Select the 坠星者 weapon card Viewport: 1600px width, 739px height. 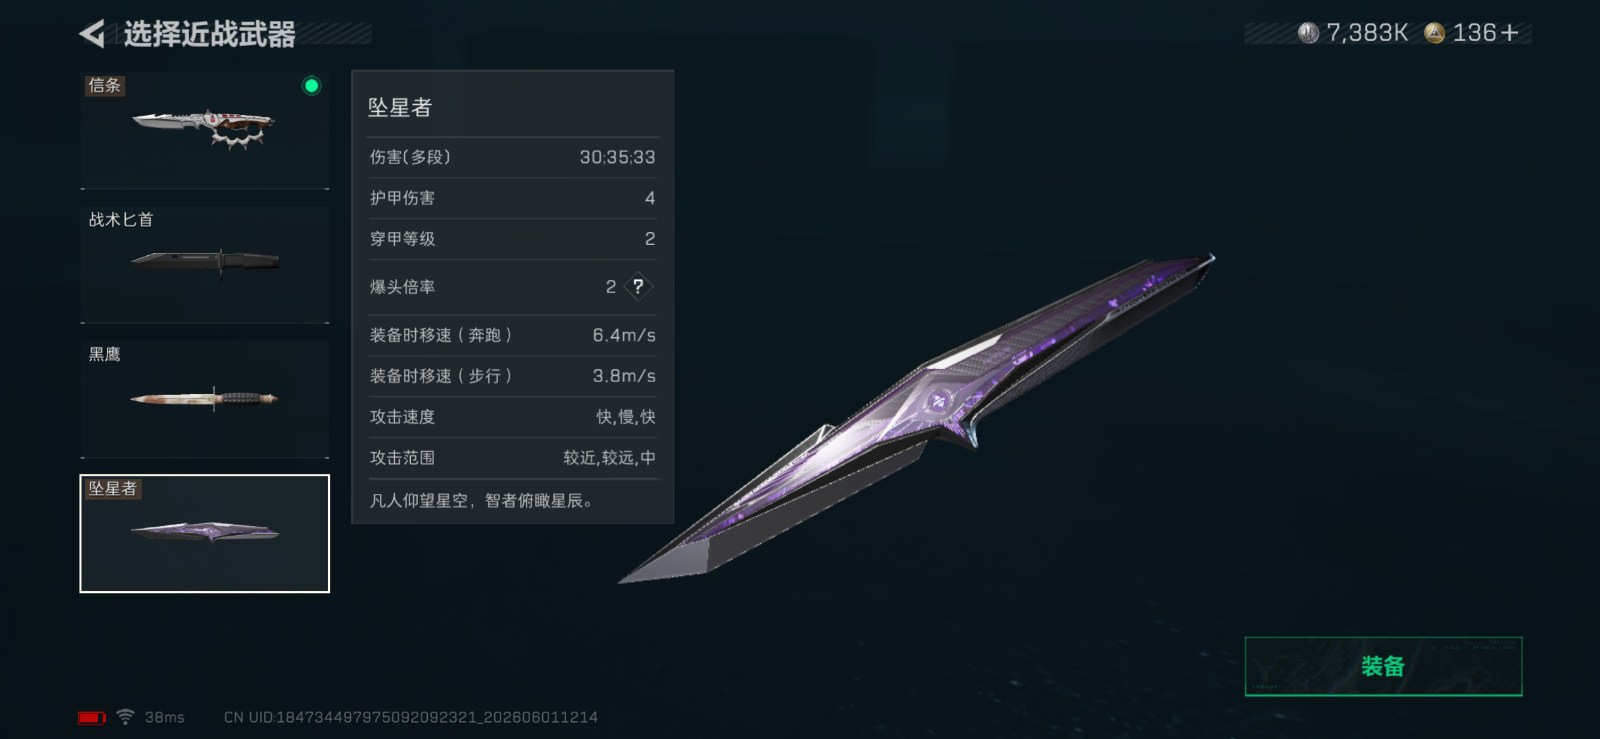coord(205,533)
